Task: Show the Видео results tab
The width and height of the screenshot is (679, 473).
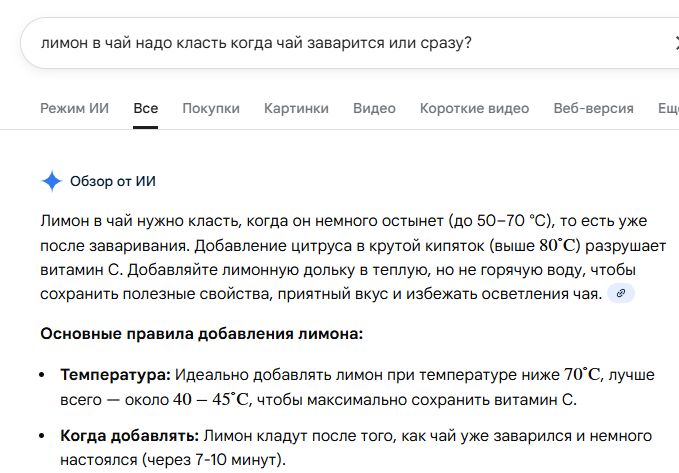Action: [x=374, y=108]
